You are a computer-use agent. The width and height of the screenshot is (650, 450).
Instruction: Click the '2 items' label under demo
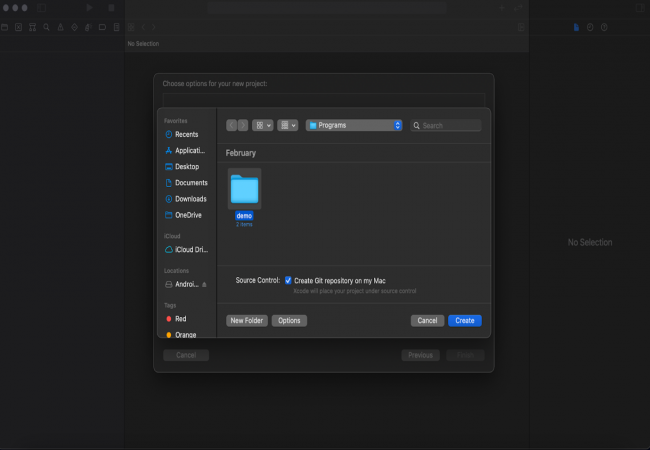(x=244, y=225)
